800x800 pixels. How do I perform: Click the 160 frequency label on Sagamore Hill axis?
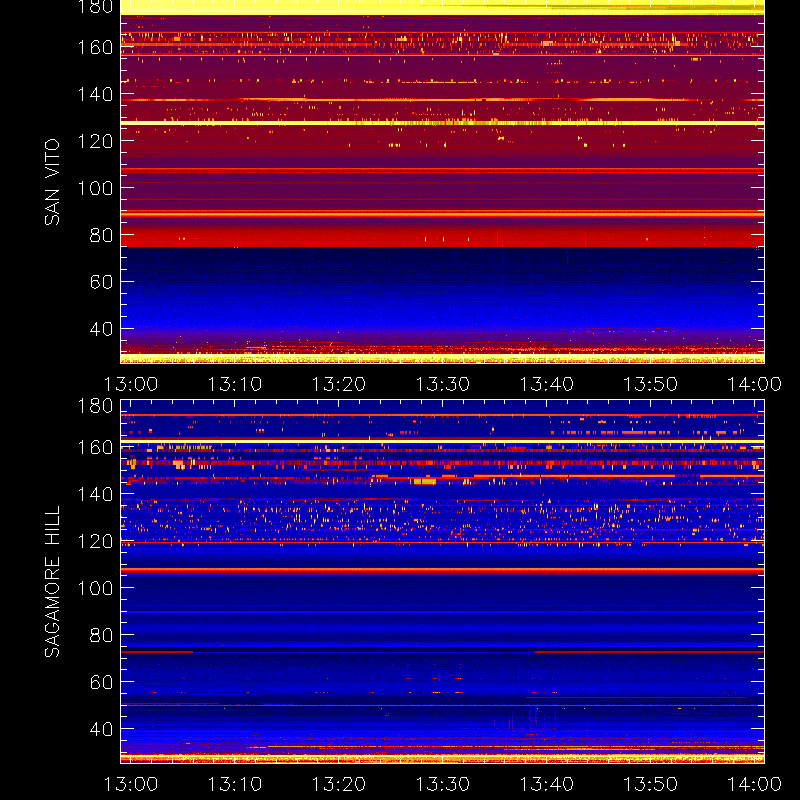click(95, 447)
